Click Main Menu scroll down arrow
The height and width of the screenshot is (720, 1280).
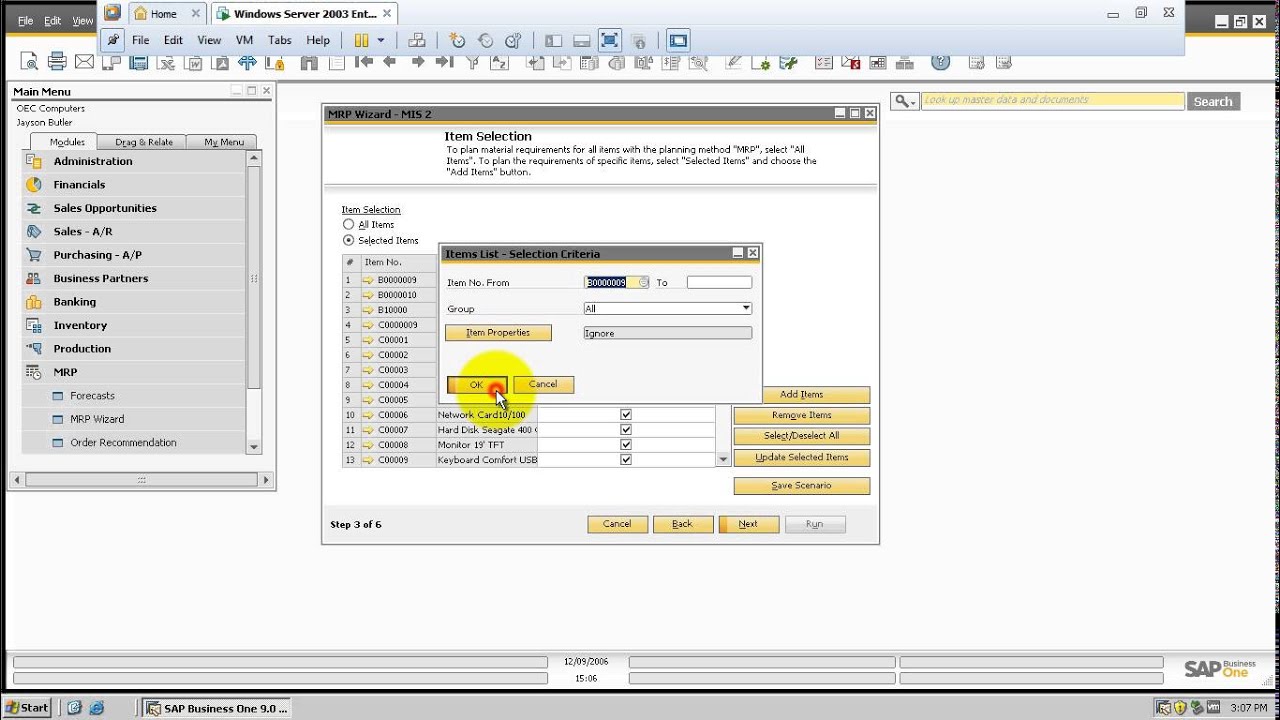[253, 447]
